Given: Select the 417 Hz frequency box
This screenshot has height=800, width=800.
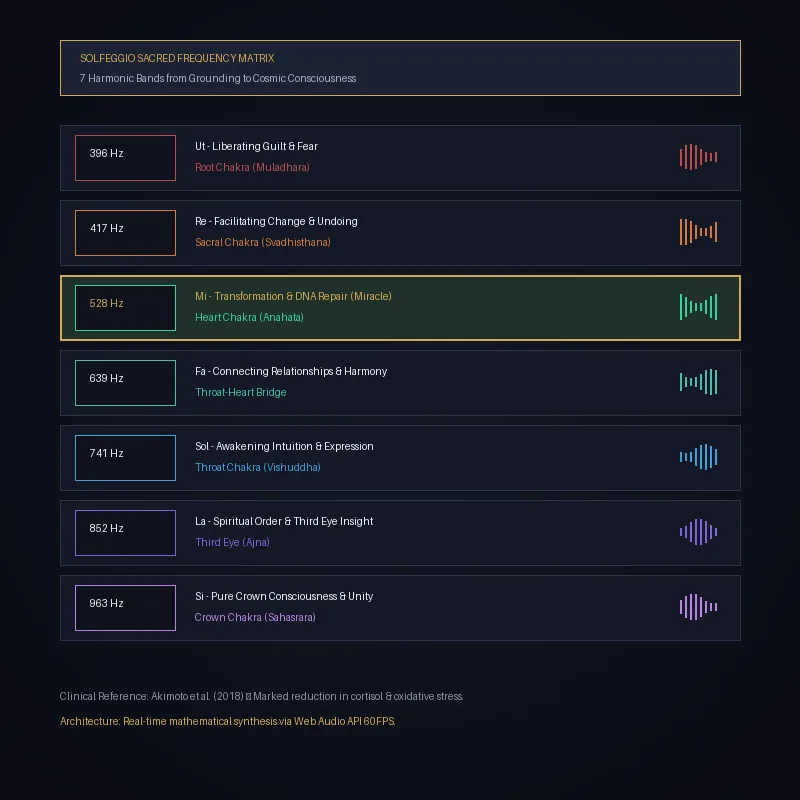Looking at the screenshot, I should (126, 233).
